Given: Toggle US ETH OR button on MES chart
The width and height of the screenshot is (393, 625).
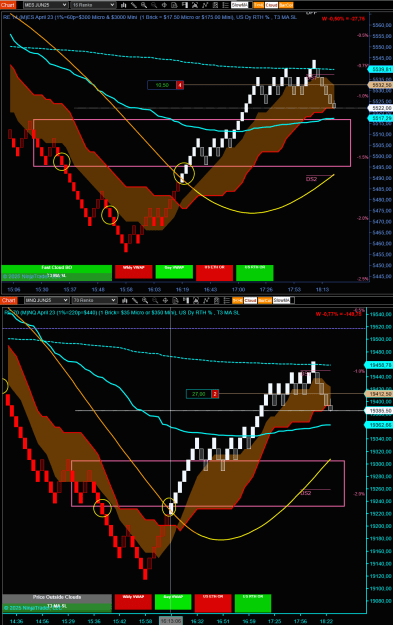Looking at the screenshot, I should point(214,273).
